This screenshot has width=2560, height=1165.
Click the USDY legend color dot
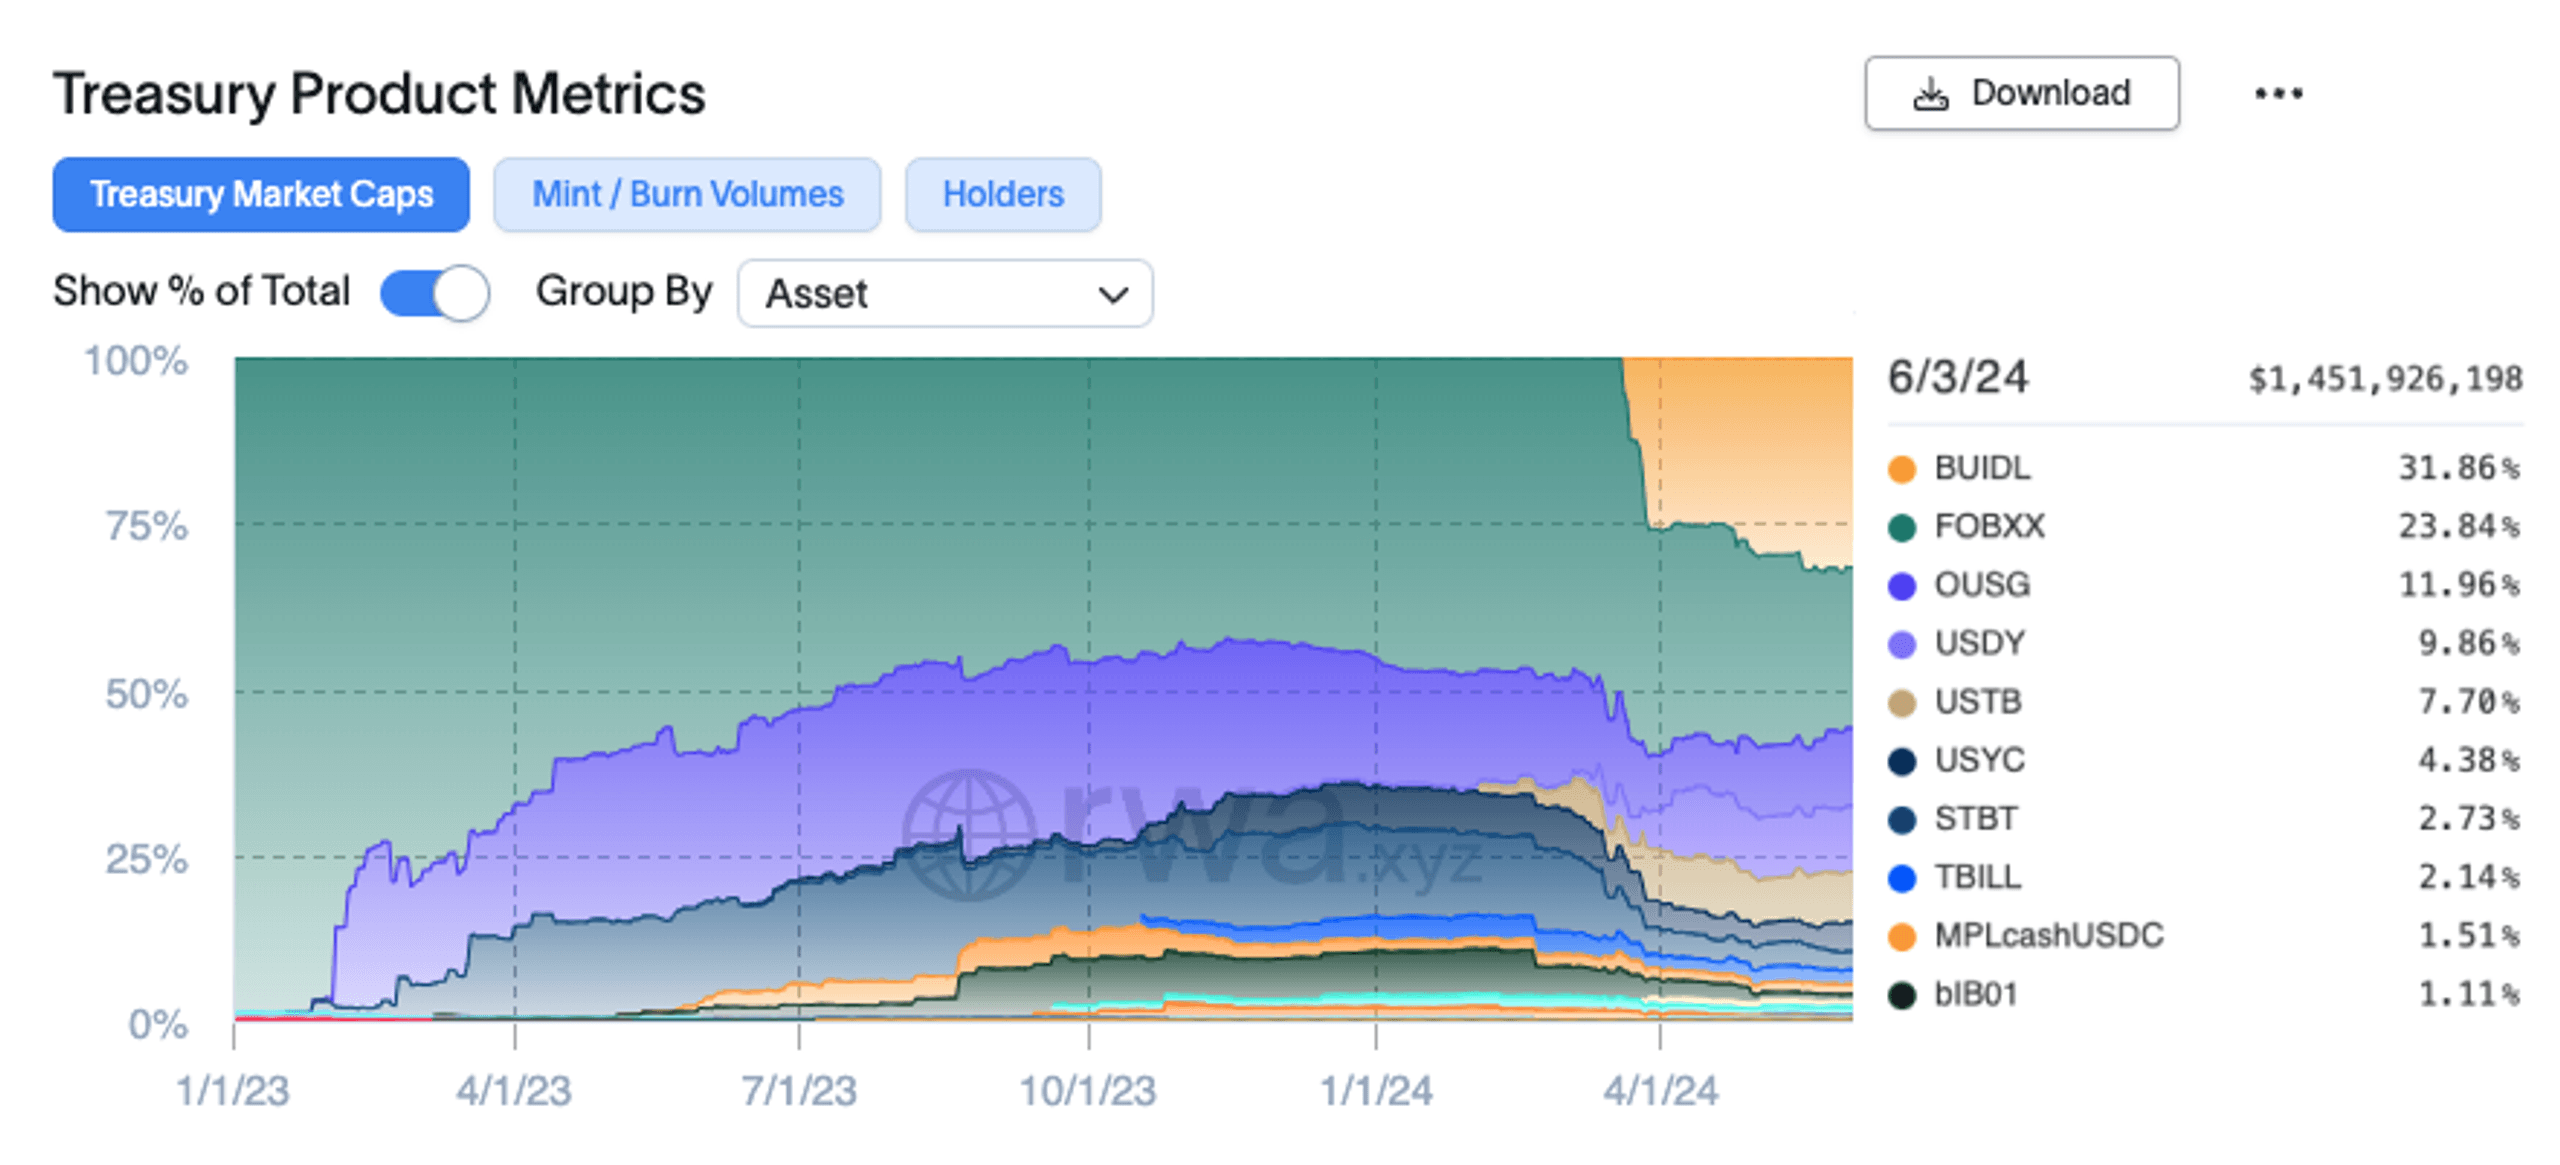(1901, 644)
